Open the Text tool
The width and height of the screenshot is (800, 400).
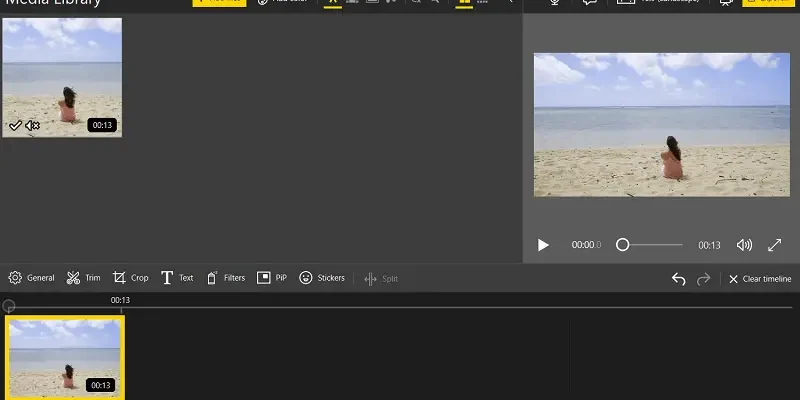(x=177, y=278)
